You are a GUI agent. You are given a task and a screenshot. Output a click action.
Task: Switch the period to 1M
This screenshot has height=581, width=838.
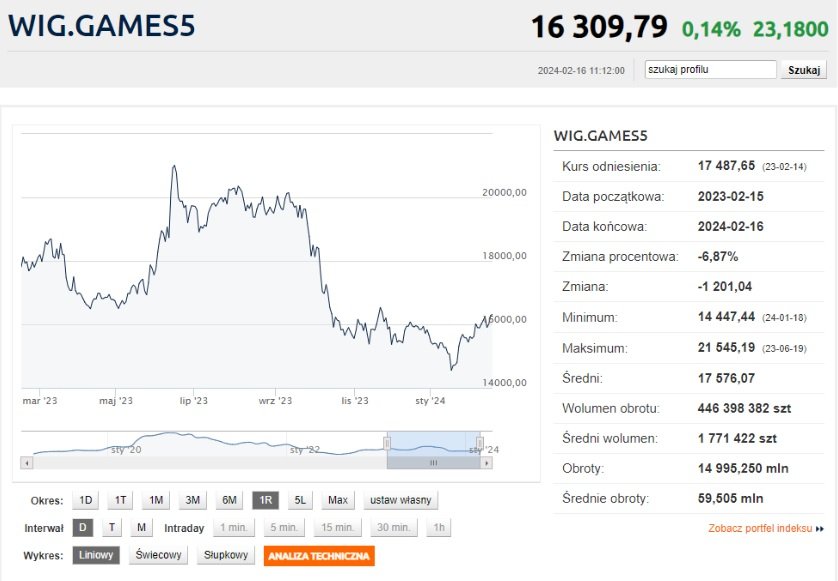[x=156, y=500]
